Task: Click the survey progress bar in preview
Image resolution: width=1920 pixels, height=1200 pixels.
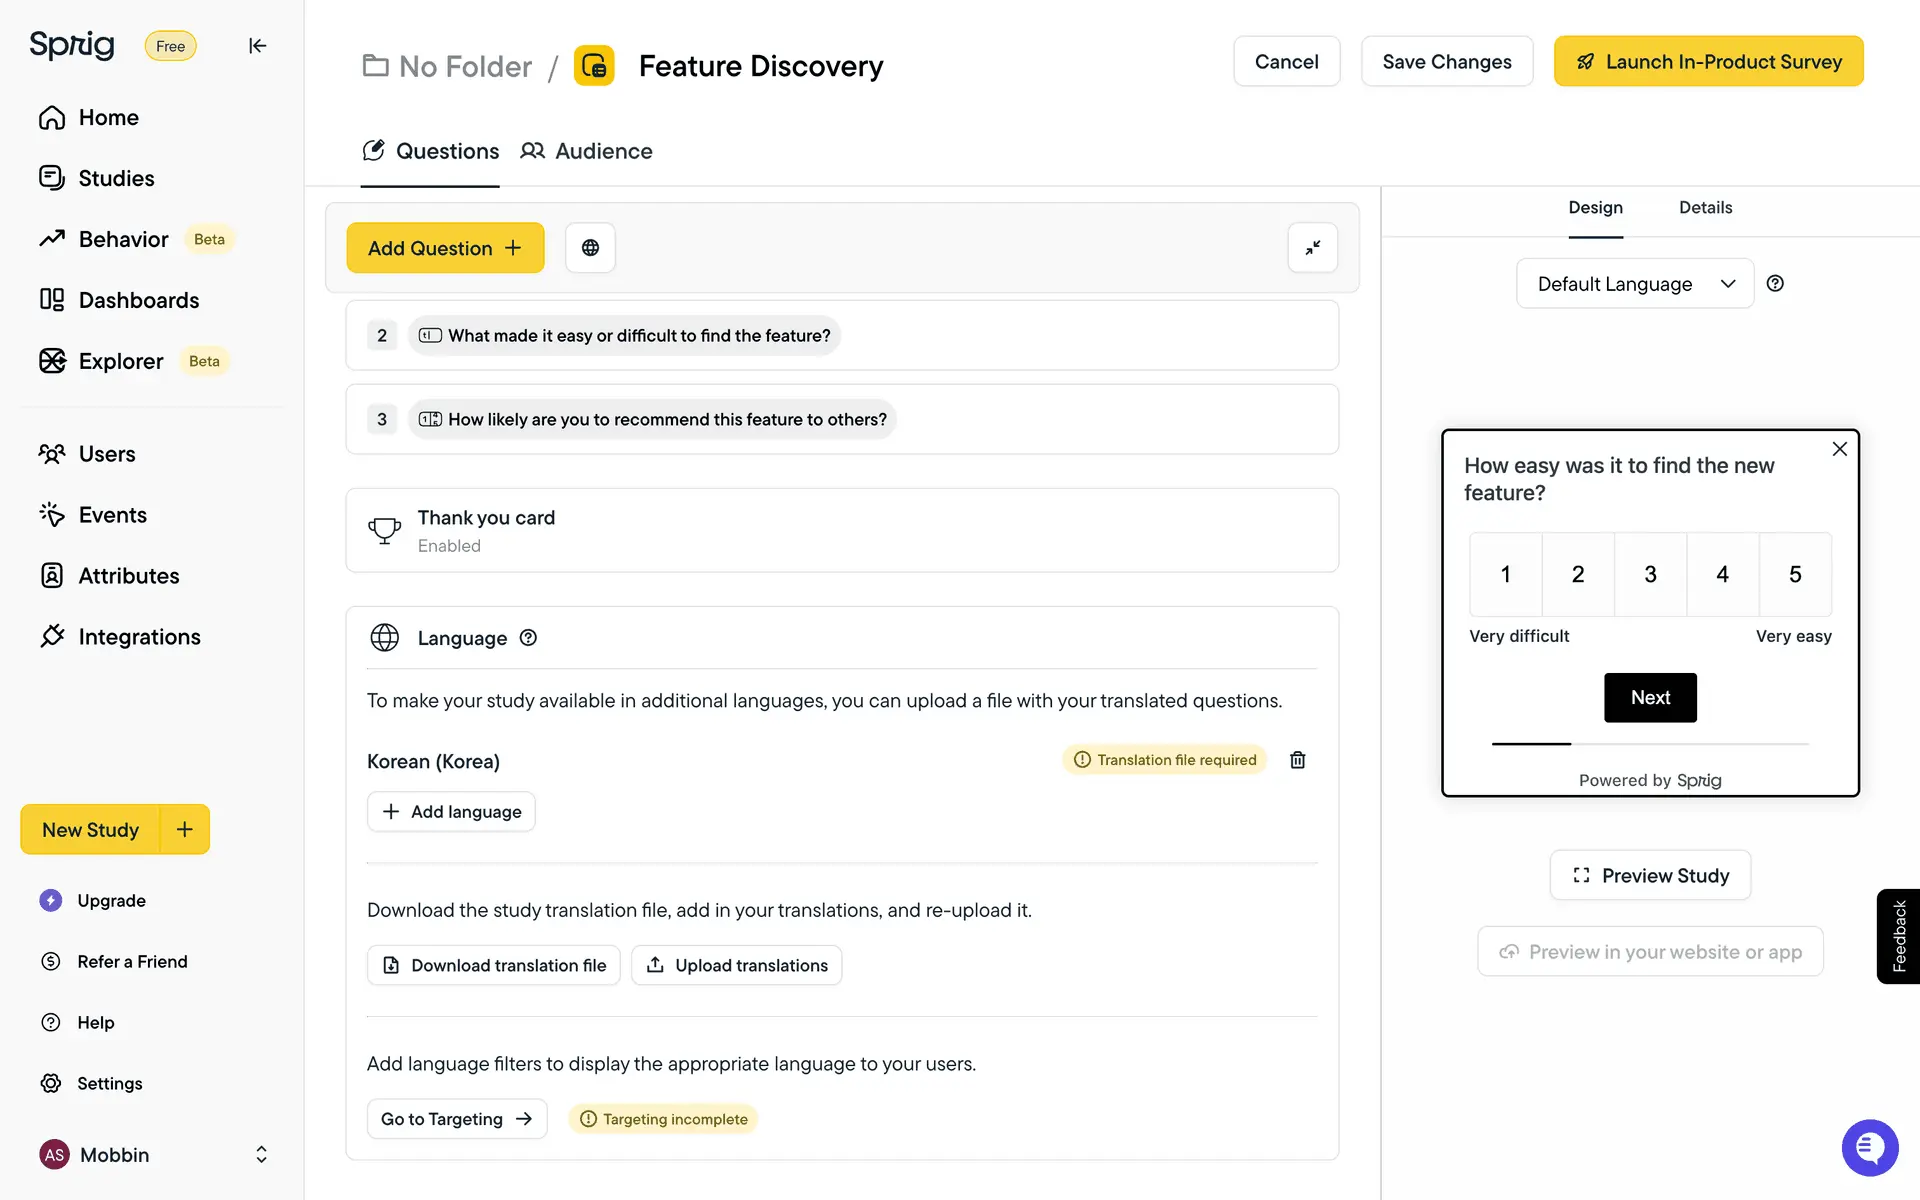Action: [x=1650, y=744]
